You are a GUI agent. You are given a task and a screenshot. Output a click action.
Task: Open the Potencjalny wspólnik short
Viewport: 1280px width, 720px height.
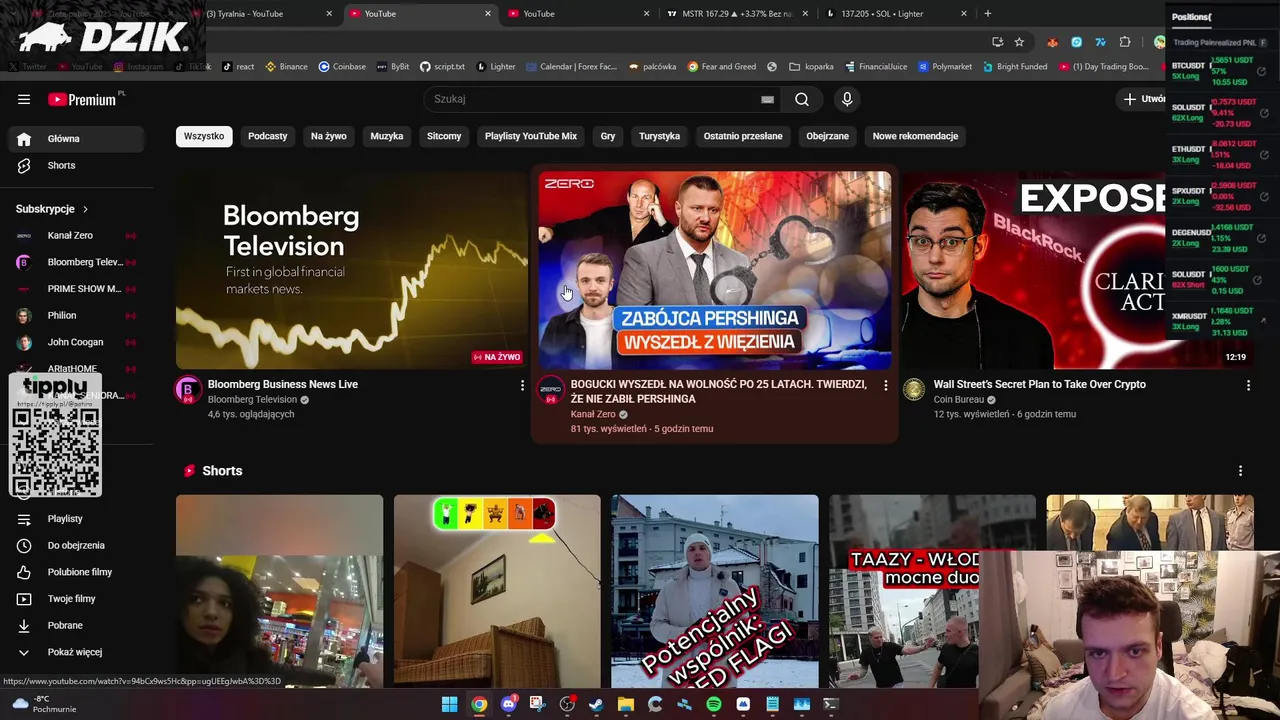(x=715, y=592)
